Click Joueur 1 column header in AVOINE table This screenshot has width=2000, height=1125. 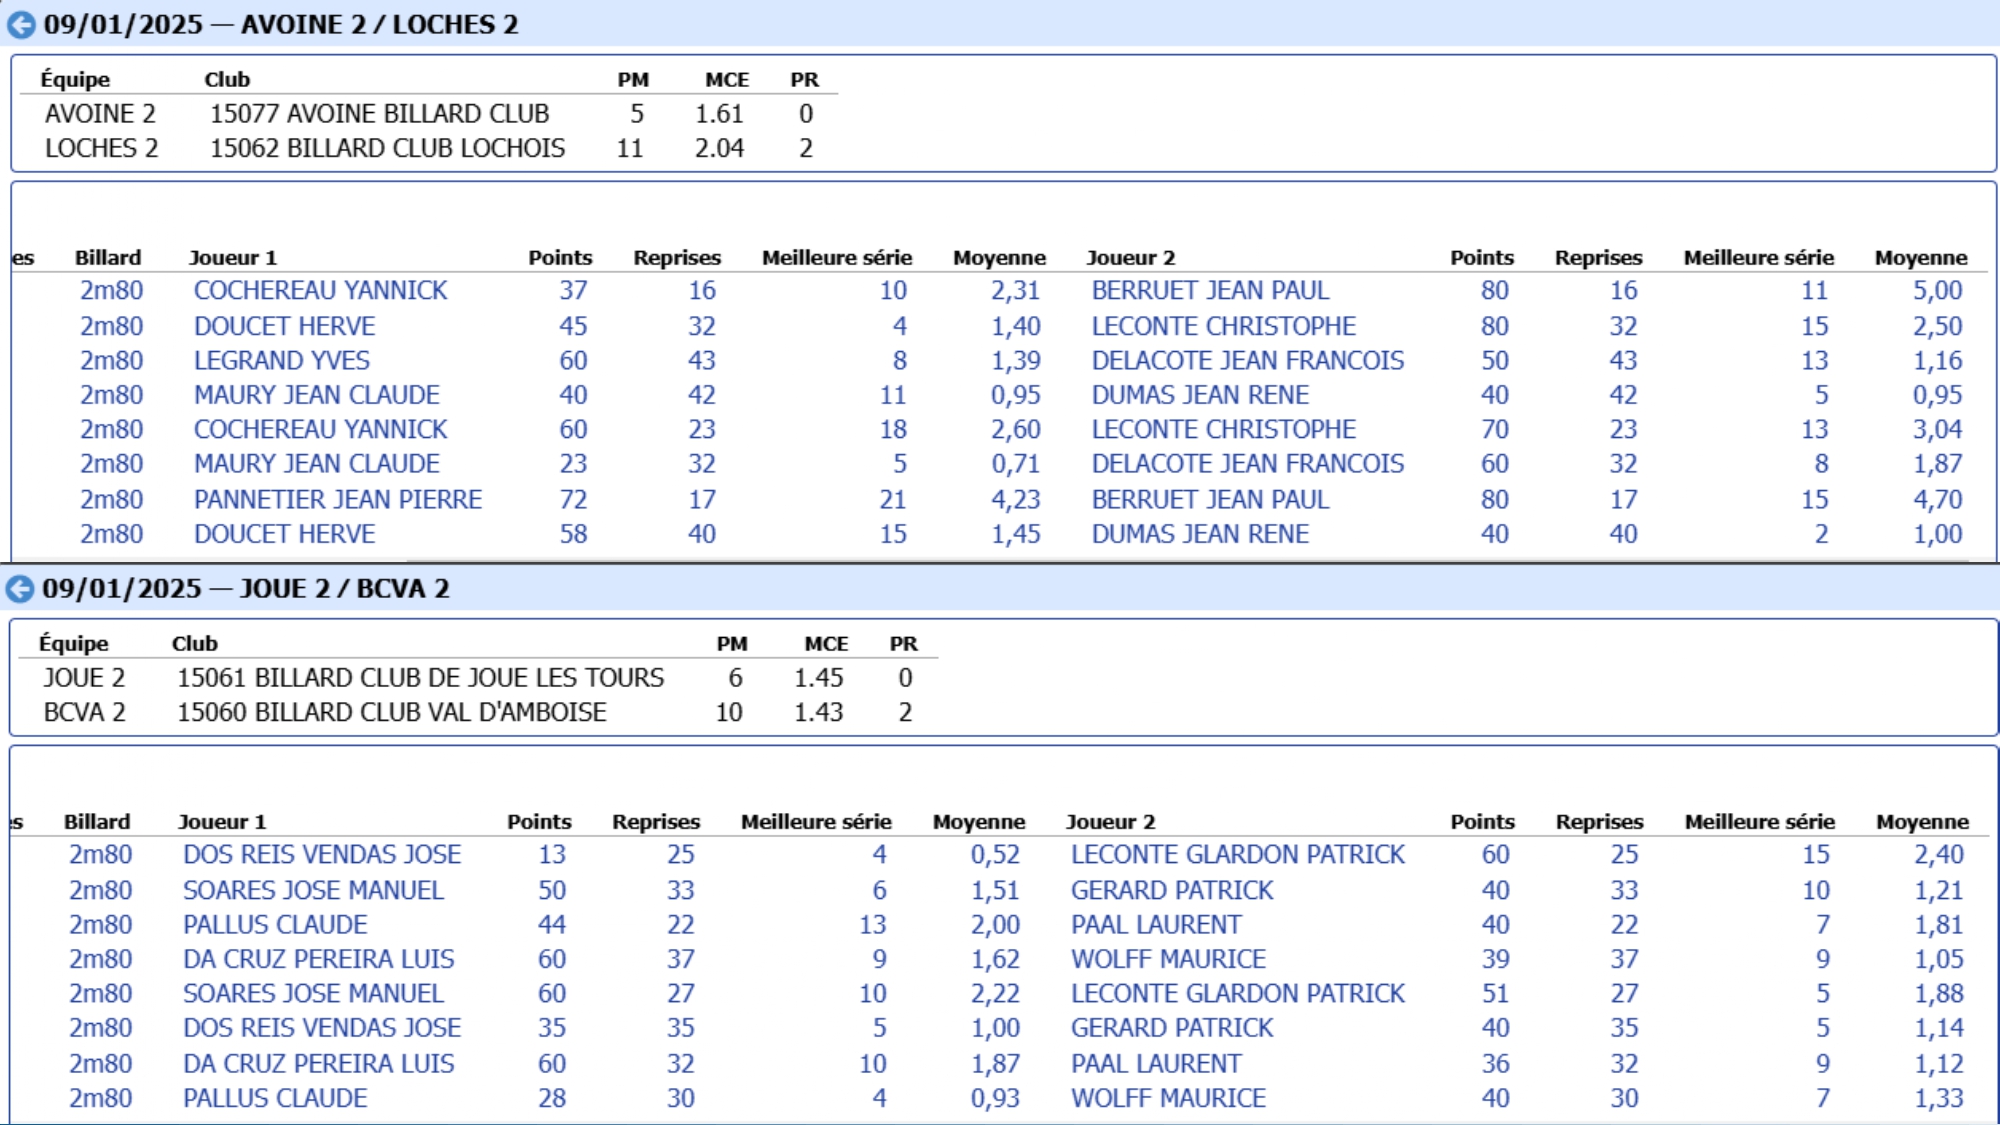click(232, 258)
